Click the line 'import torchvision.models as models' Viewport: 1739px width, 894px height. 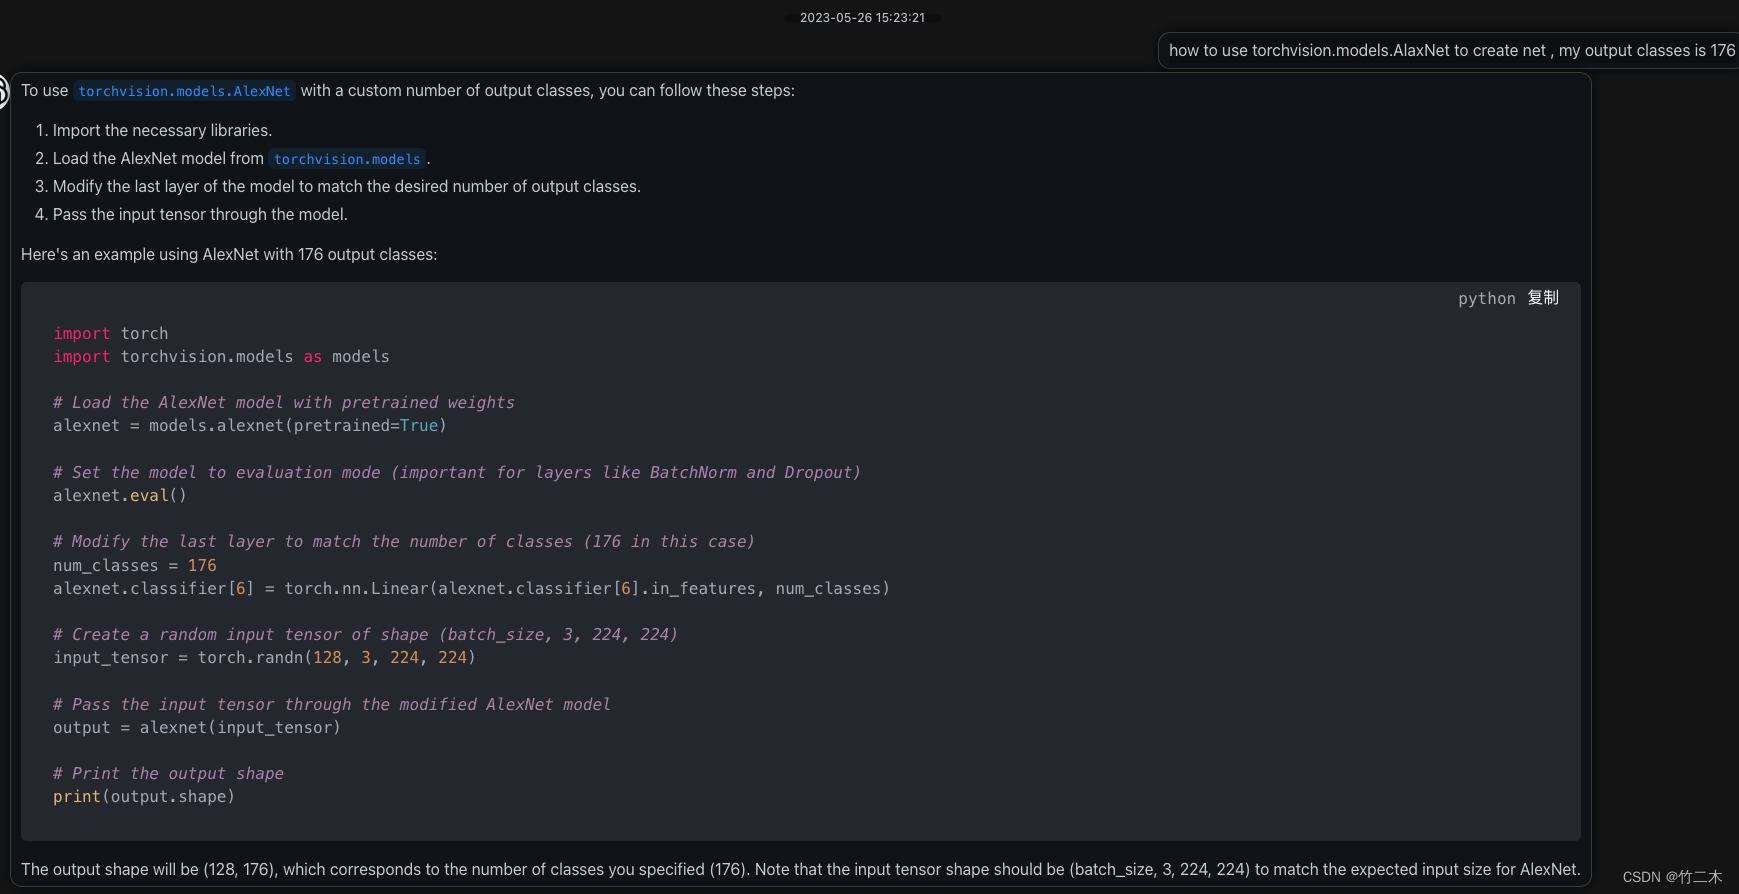coord(221,356)
